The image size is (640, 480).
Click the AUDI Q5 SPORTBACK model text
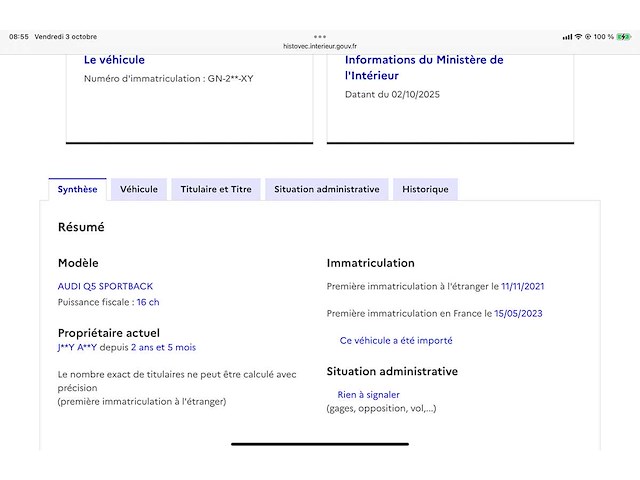pyautogui.click(x=105, y=286)
